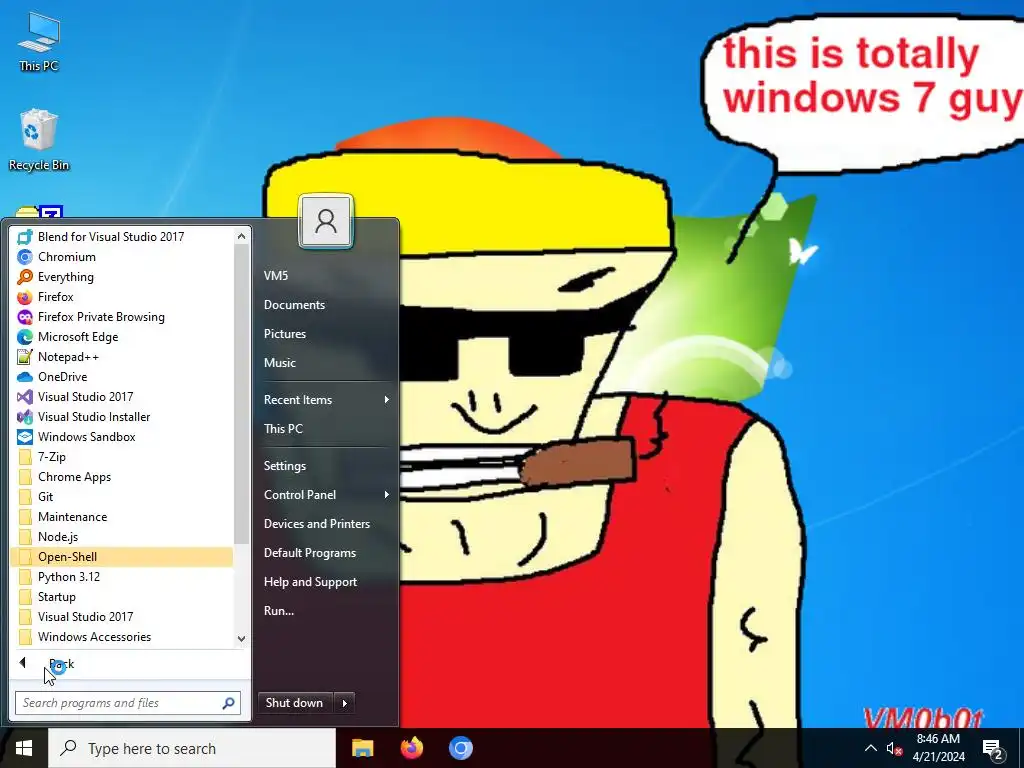Viewport: 1024px width, 768px height.
Task: Expand the Control Panel submenu arrow
Action: 387,495
